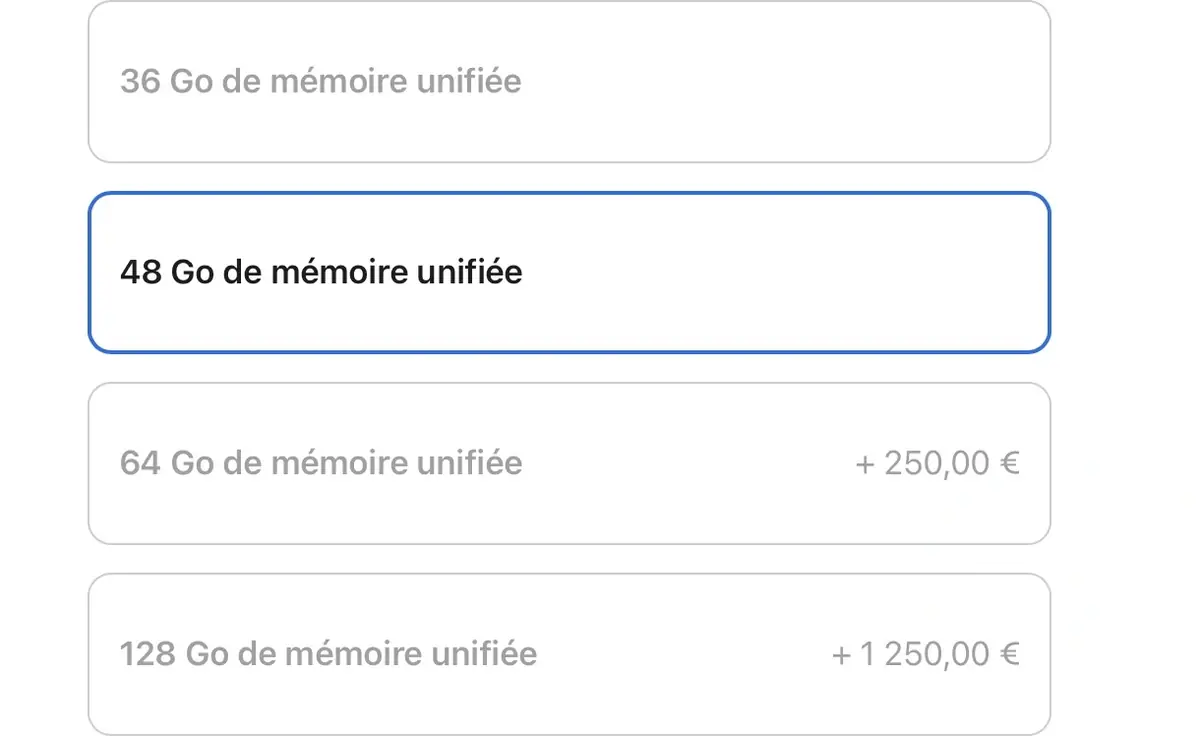Click the 48 Go de mémoire unifiée label

coord(320,272)
